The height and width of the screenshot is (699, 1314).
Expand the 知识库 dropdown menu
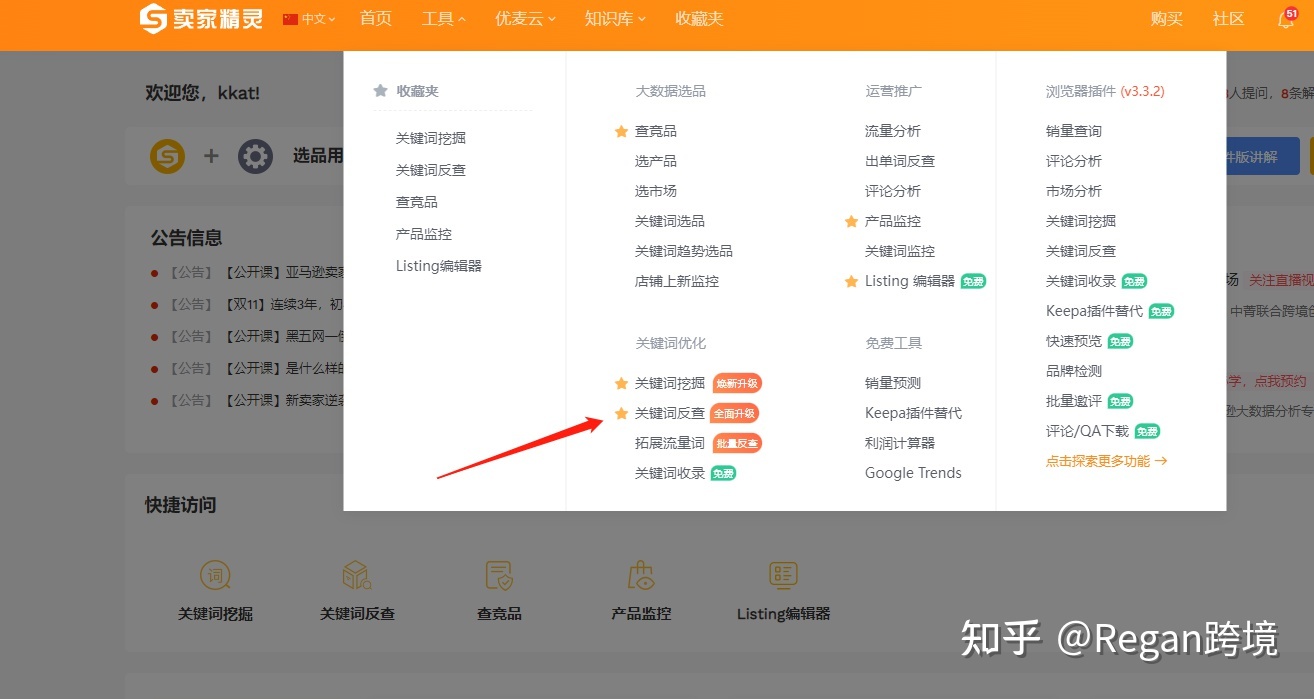[x=615, y=19]
